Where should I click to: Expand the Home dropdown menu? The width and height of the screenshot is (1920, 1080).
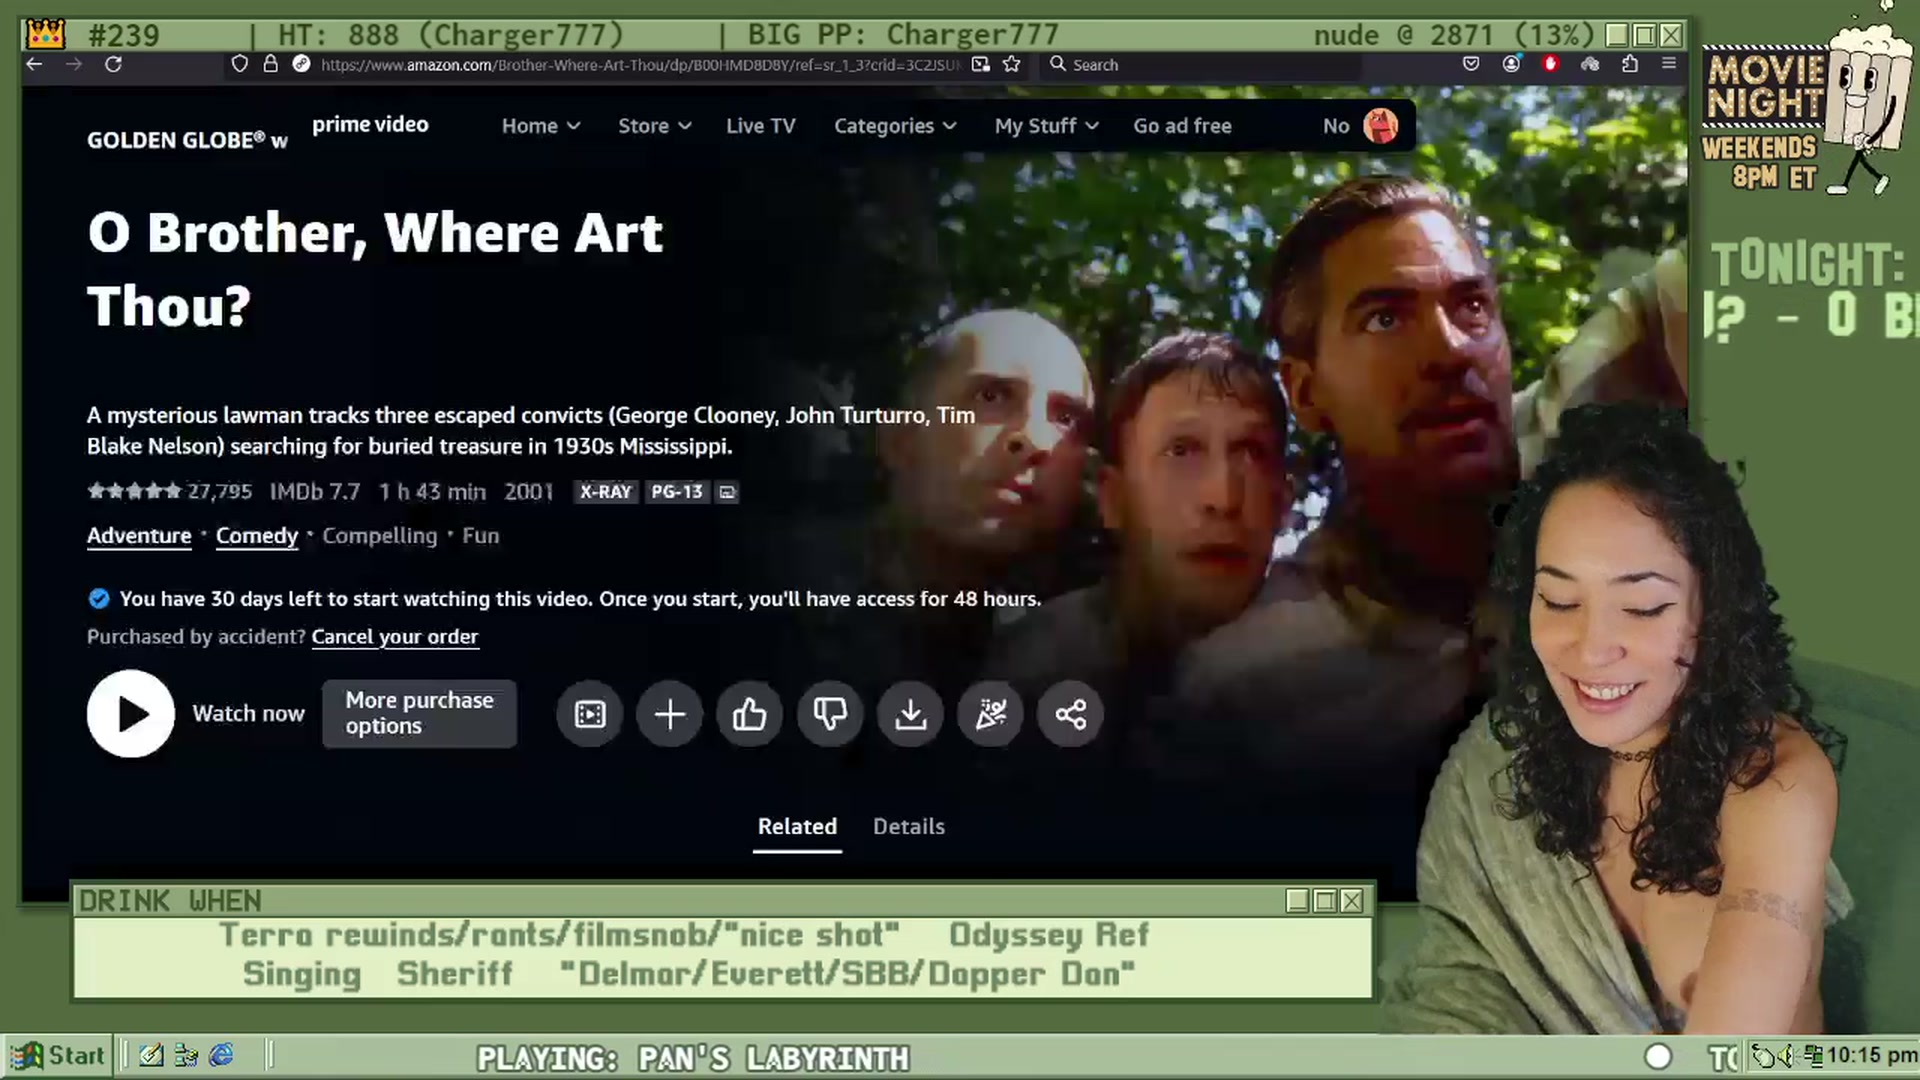click(x=541, y=126)
